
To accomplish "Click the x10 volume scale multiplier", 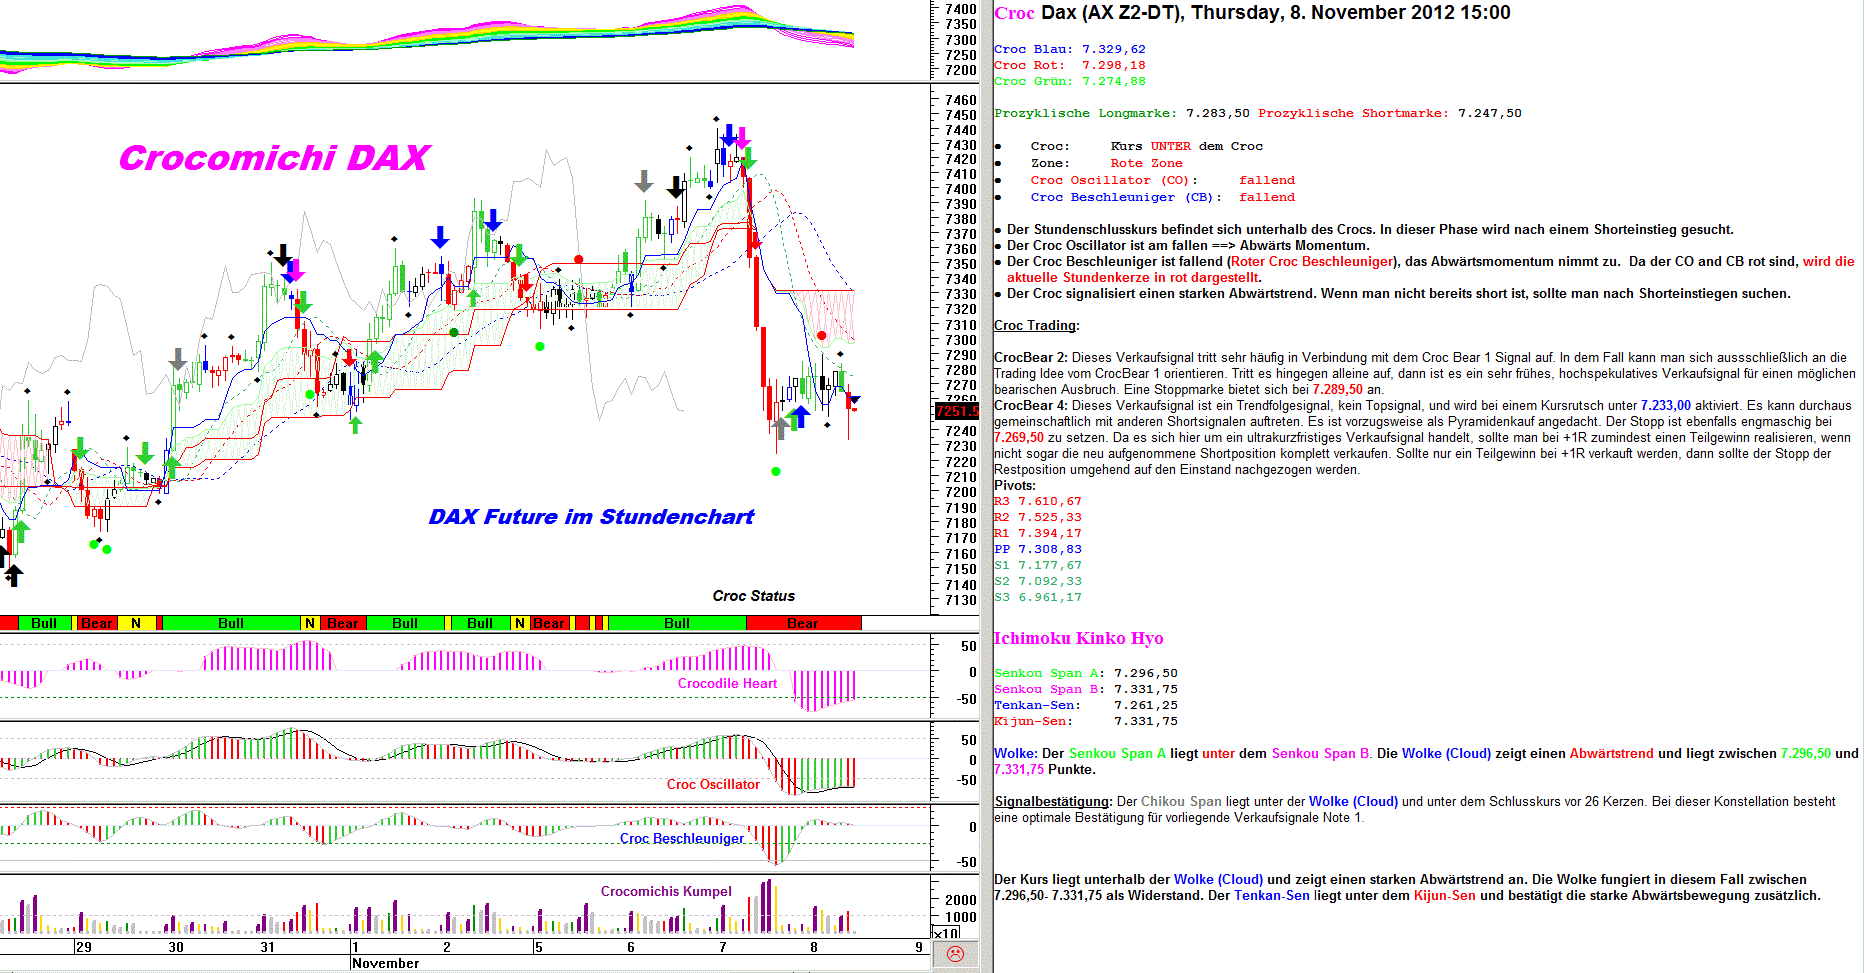I will pyautogui.click(x=945, y=933).
